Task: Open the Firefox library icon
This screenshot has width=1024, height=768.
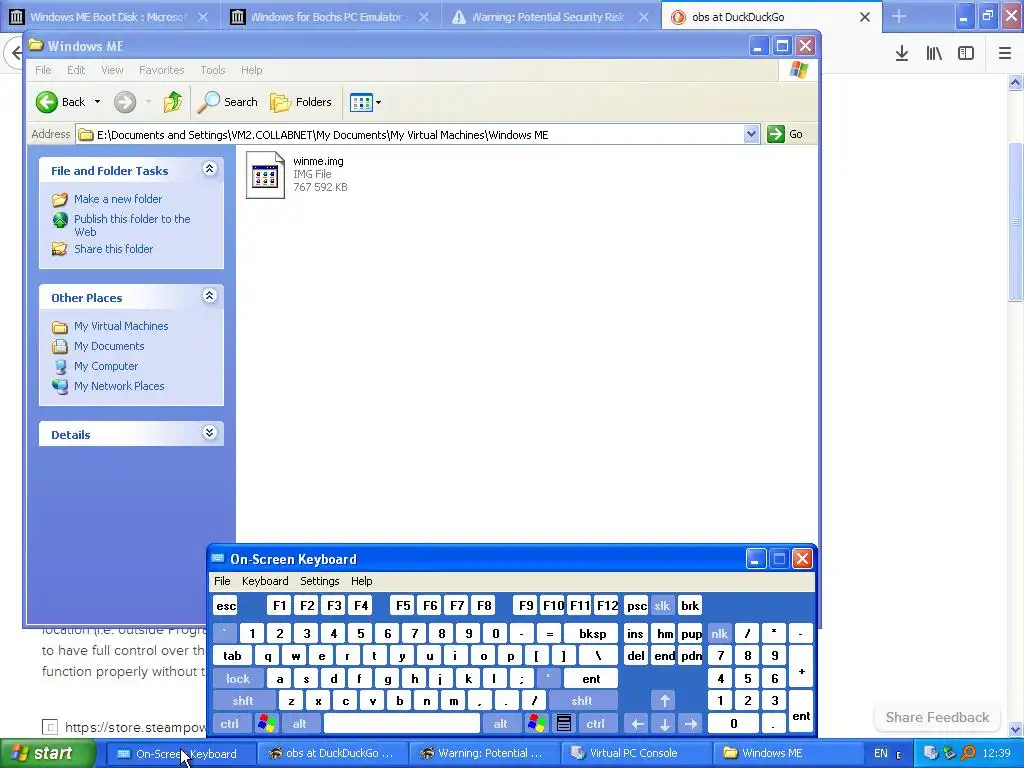Action: coord(934,54)
